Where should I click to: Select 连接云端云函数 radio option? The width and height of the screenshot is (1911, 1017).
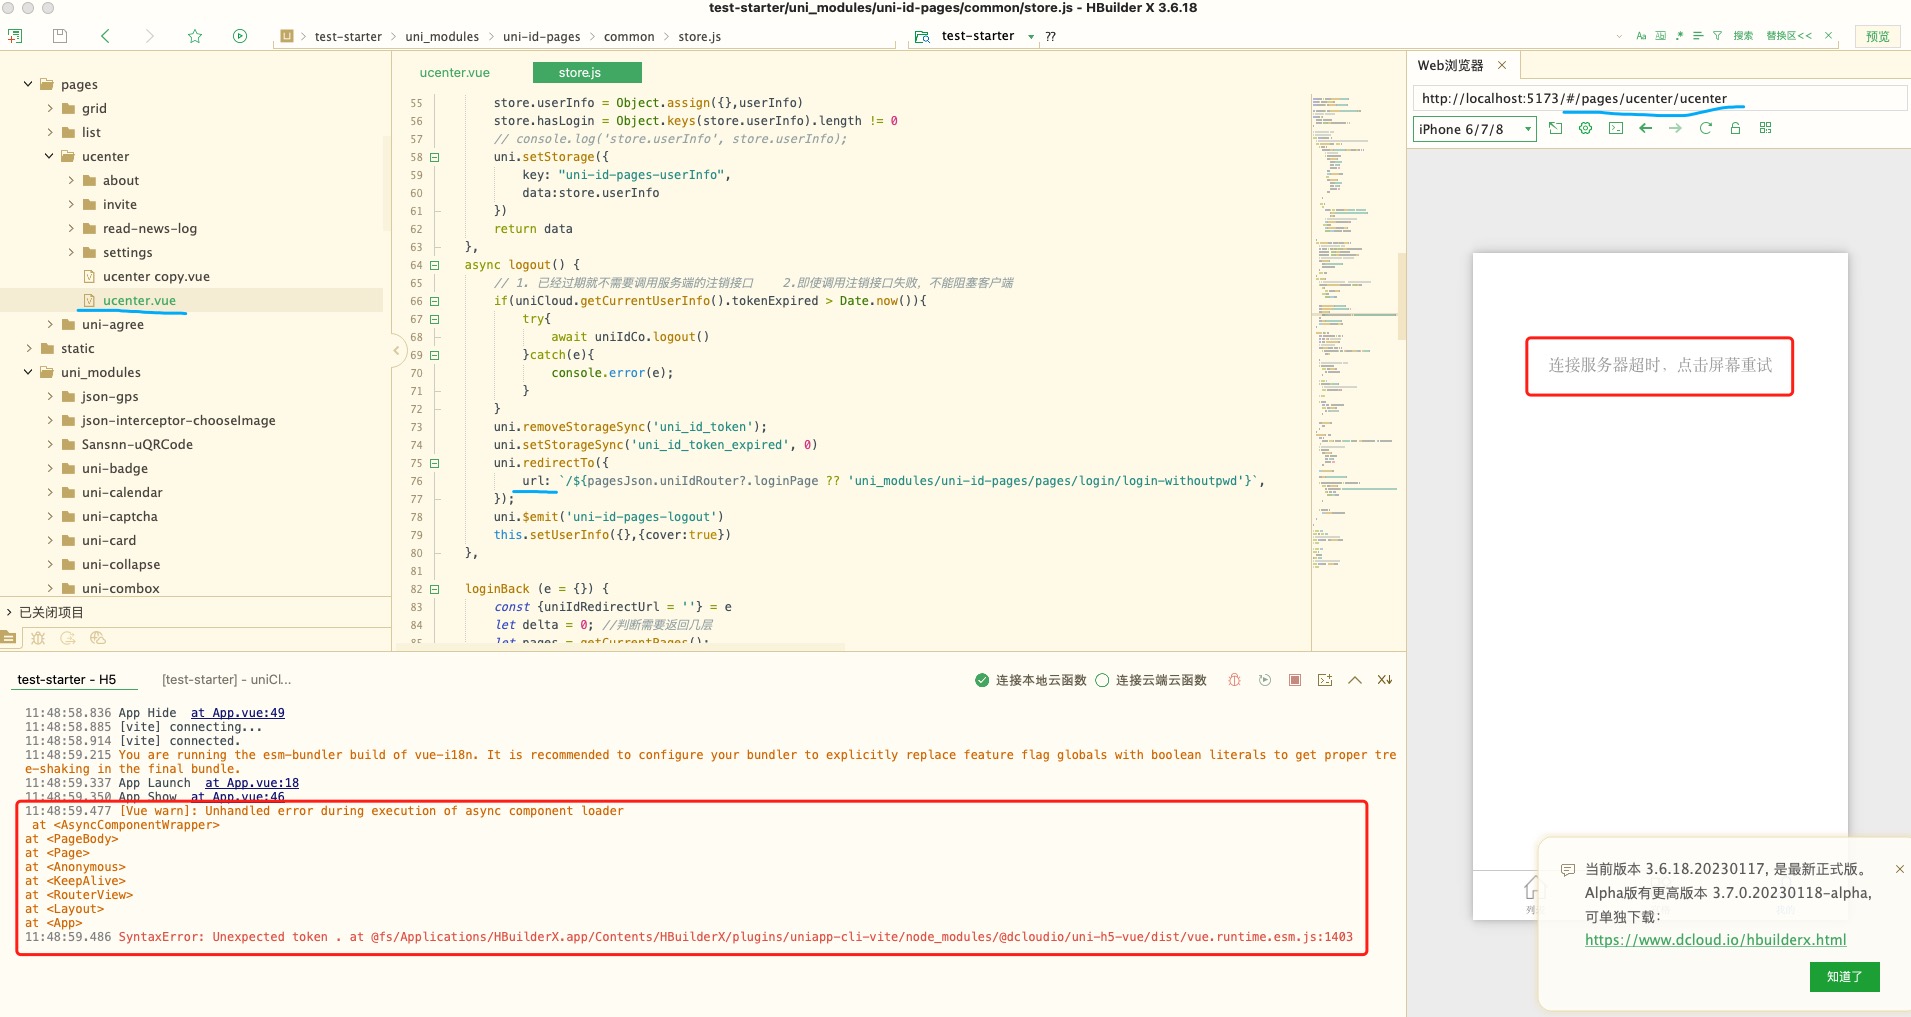point(1102,680)
